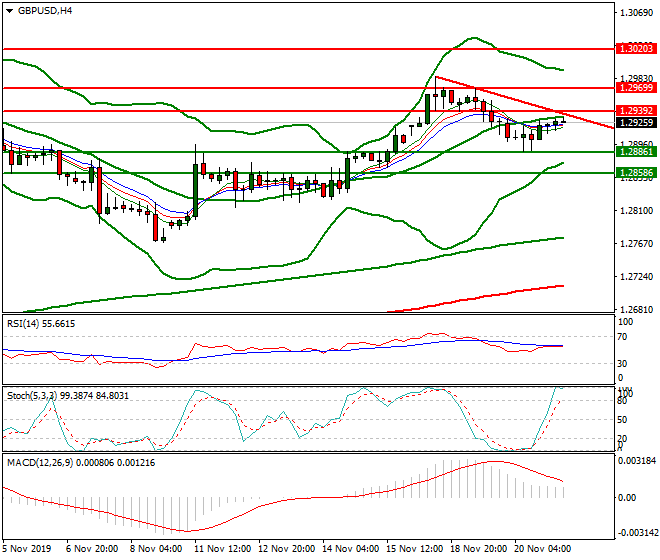660x560 pixels.
Task: Click the 1.26810 price scale value
Action: (x=637, y=309)
